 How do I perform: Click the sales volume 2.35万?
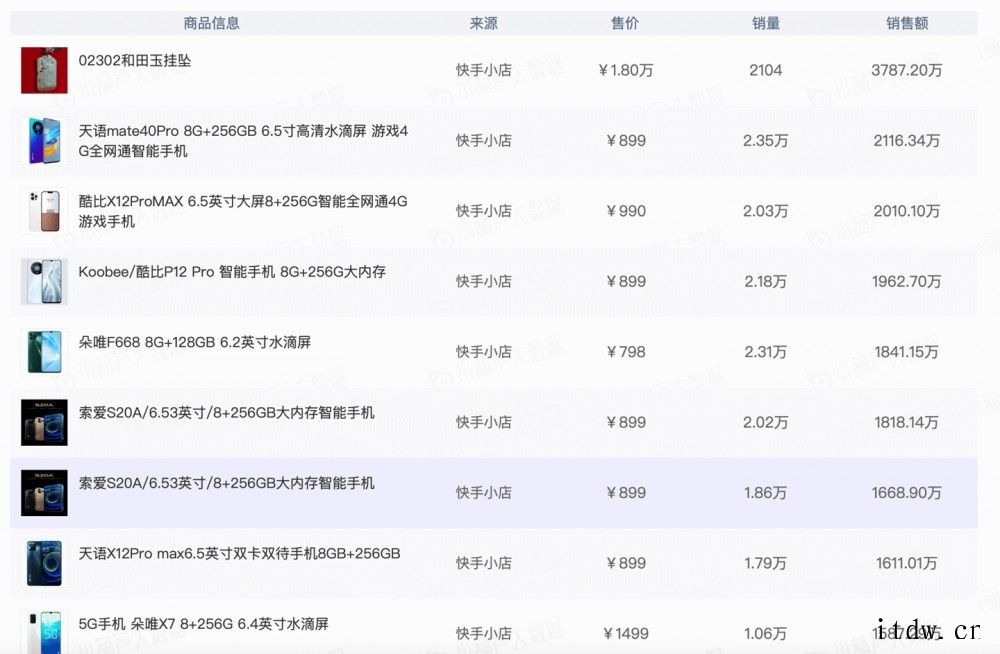765,140
